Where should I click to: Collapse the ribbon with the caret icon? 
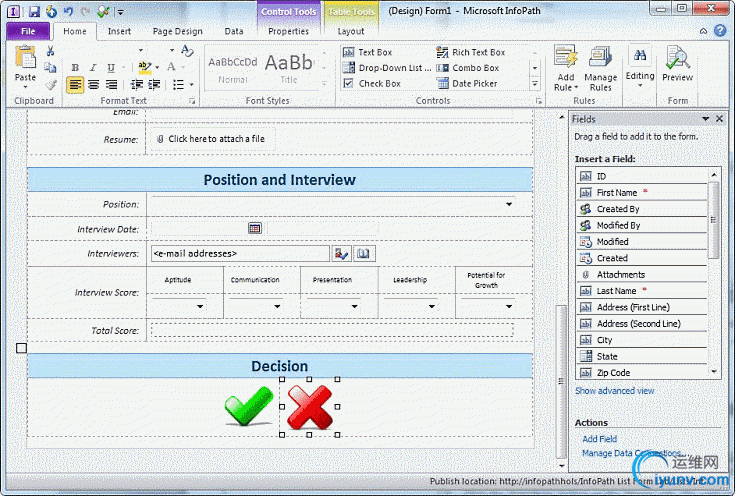pyautogui.click(x=703, y=31)
